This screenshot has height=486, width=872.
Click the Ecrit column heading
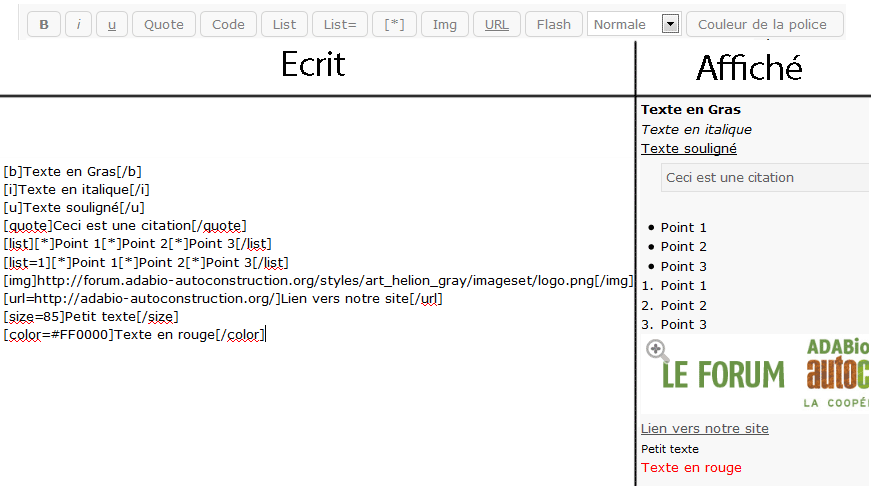[313, 64]
